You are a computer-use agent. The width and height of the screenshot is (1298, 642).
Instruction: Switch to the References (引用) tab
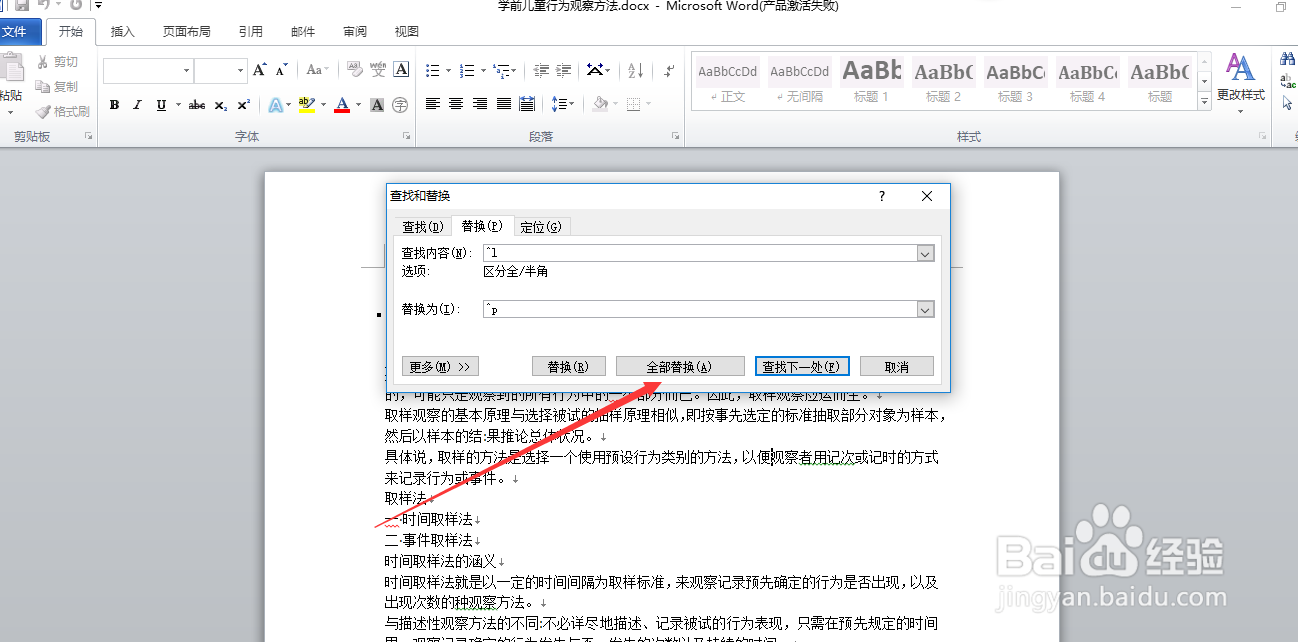pyautogui.click(x=251, y=32)
